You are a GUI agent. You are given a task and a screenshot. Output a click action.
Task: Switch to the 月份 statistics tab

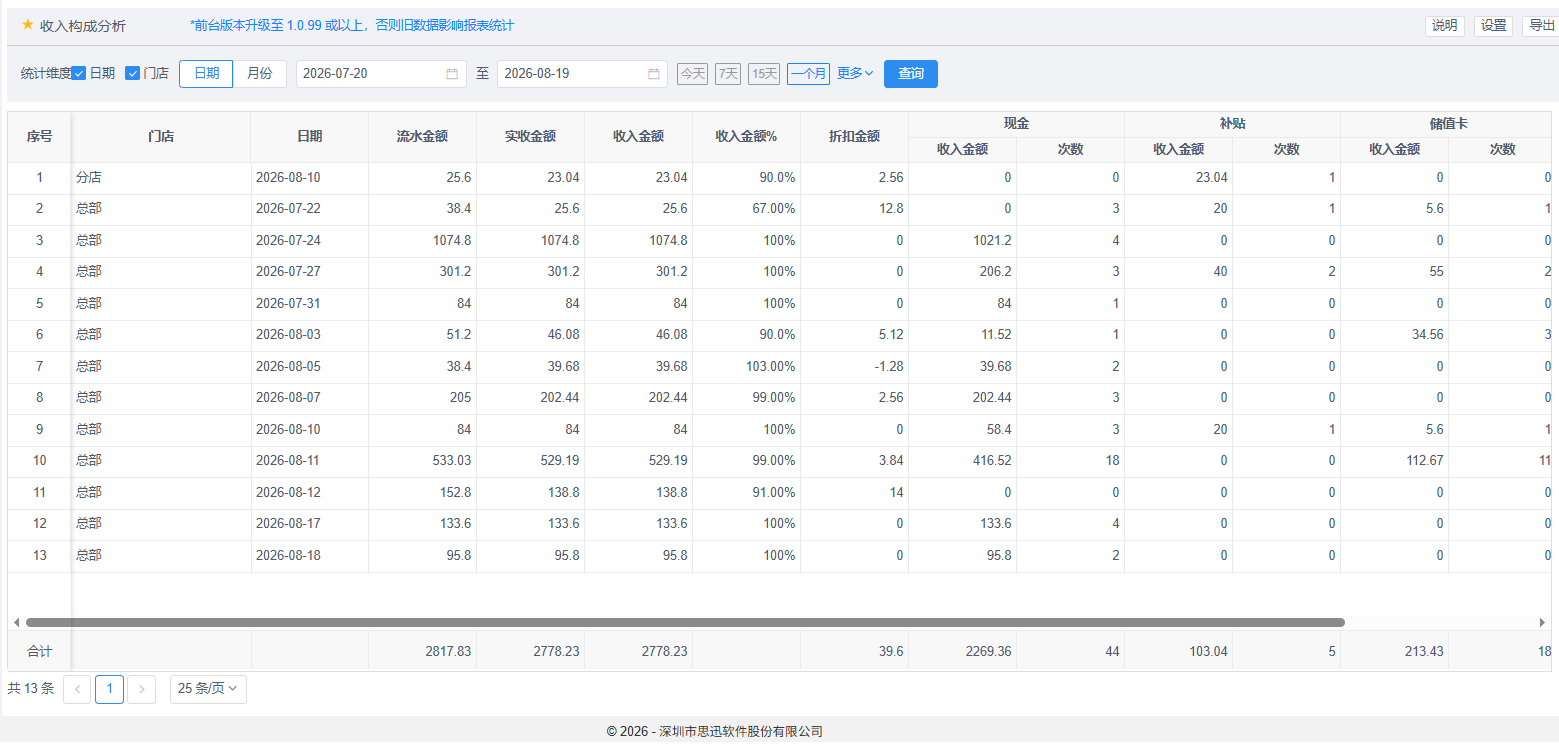coord(260,74)
